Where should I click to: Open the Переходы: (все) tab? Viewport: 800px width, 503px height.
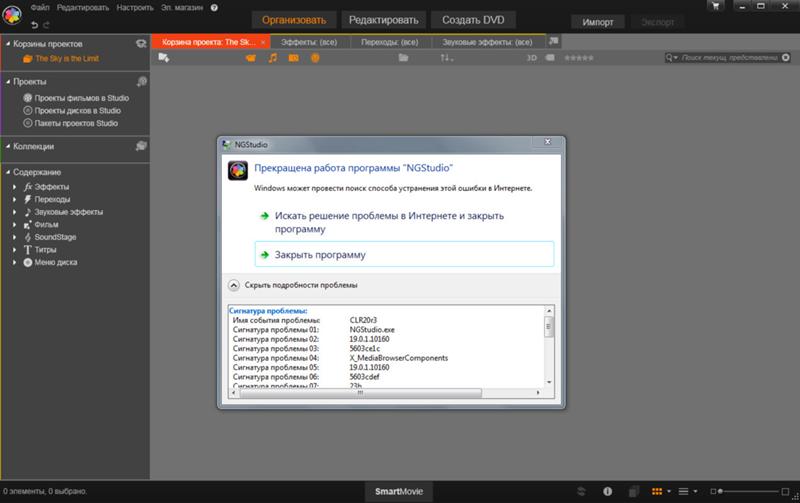click(390, 42)
